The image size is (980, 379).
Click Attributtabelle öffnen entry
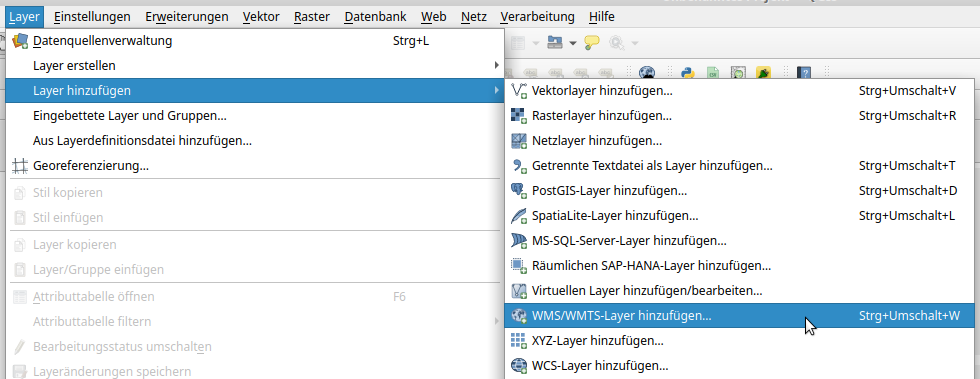(x=254, y=296)
